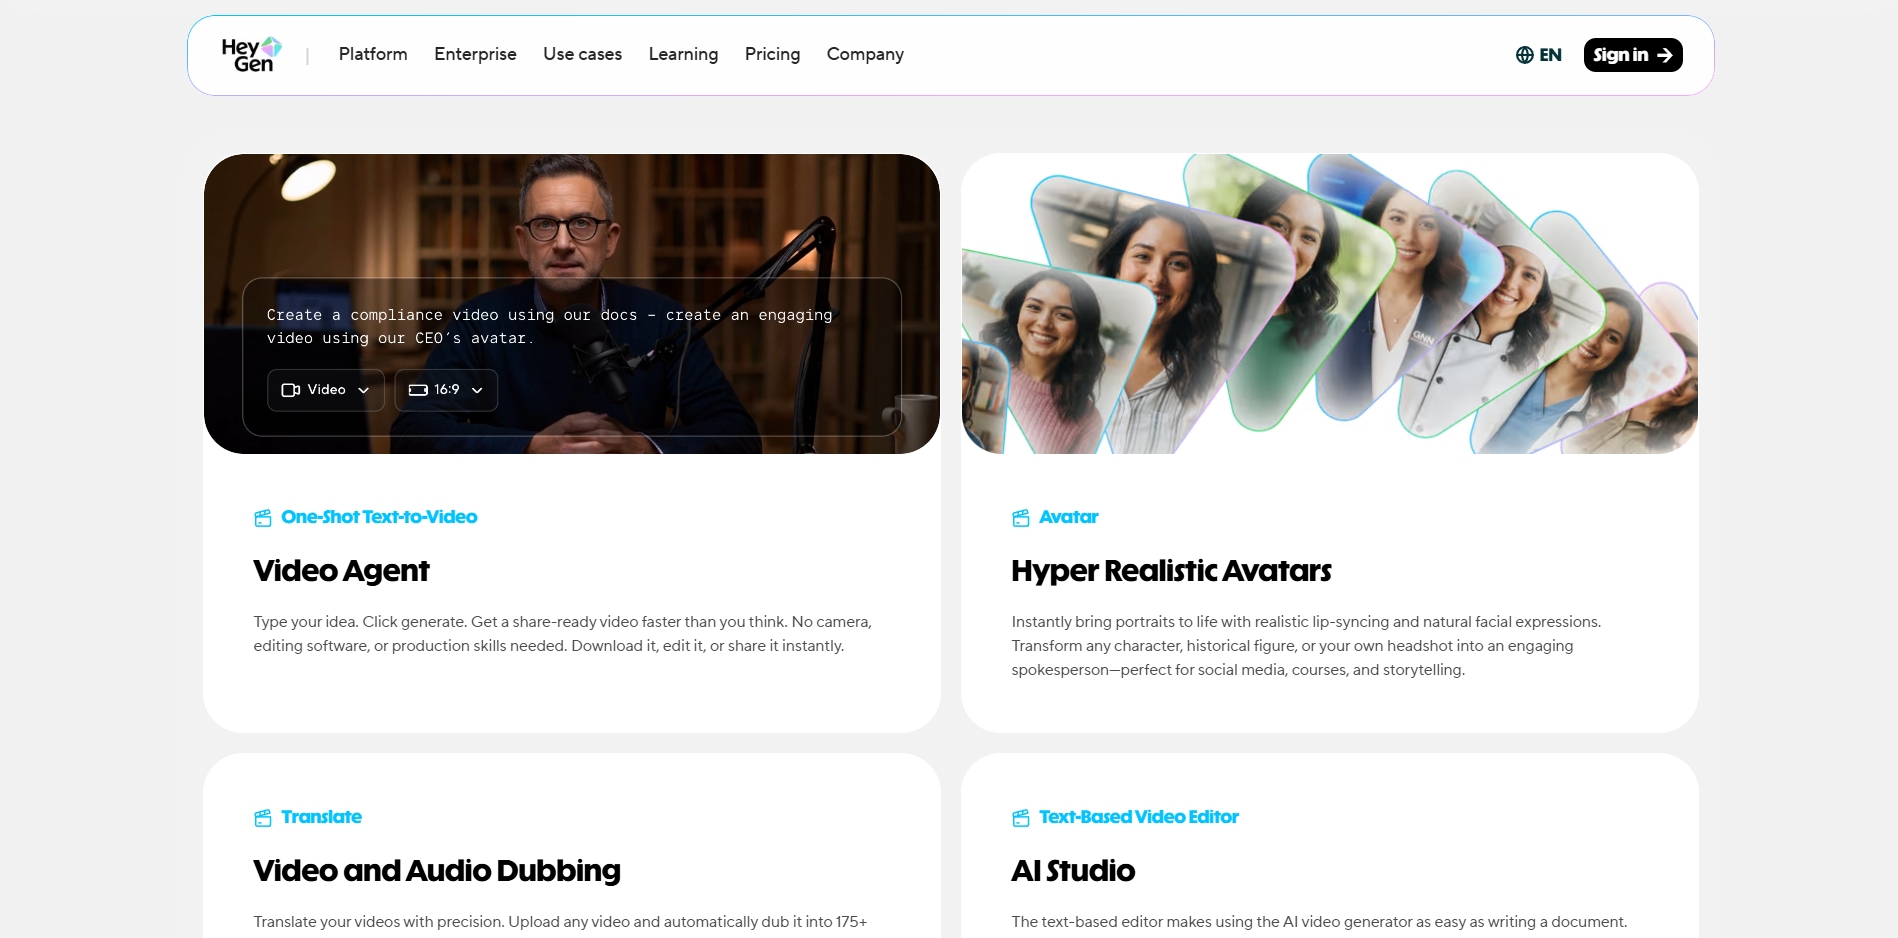The image size is (1898, 938).
Task: Click the Sign in button
Action: coord(1633,55)
